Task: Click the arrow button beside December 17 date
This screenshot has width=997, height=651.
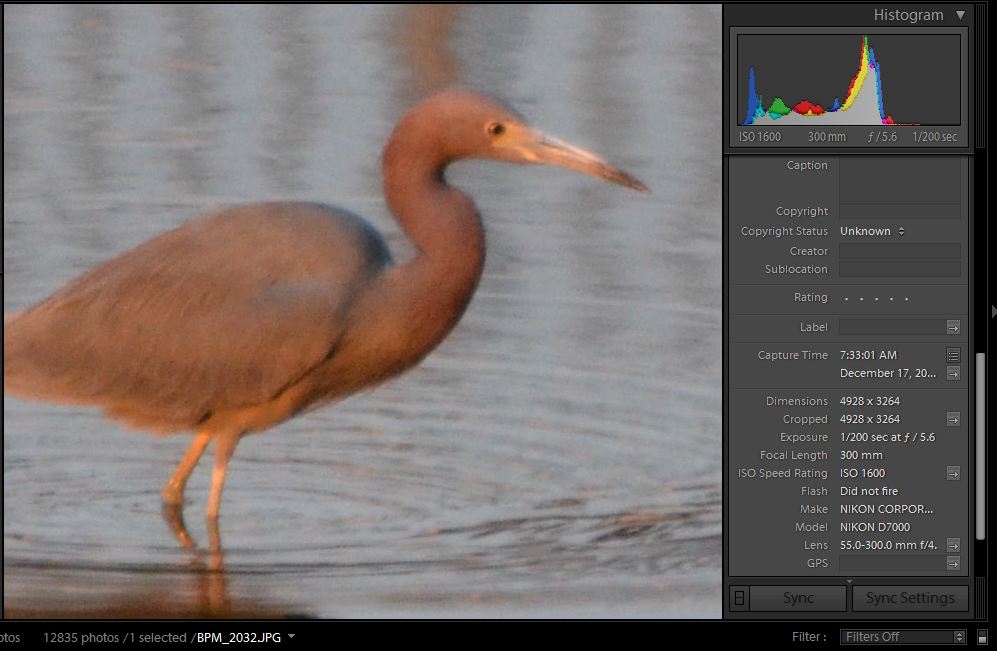Action: coord(953,373)
